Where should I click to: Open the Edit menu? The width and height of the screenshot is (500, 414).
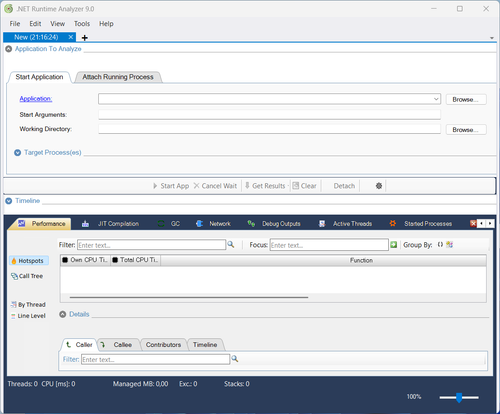[x=35, y=24]
